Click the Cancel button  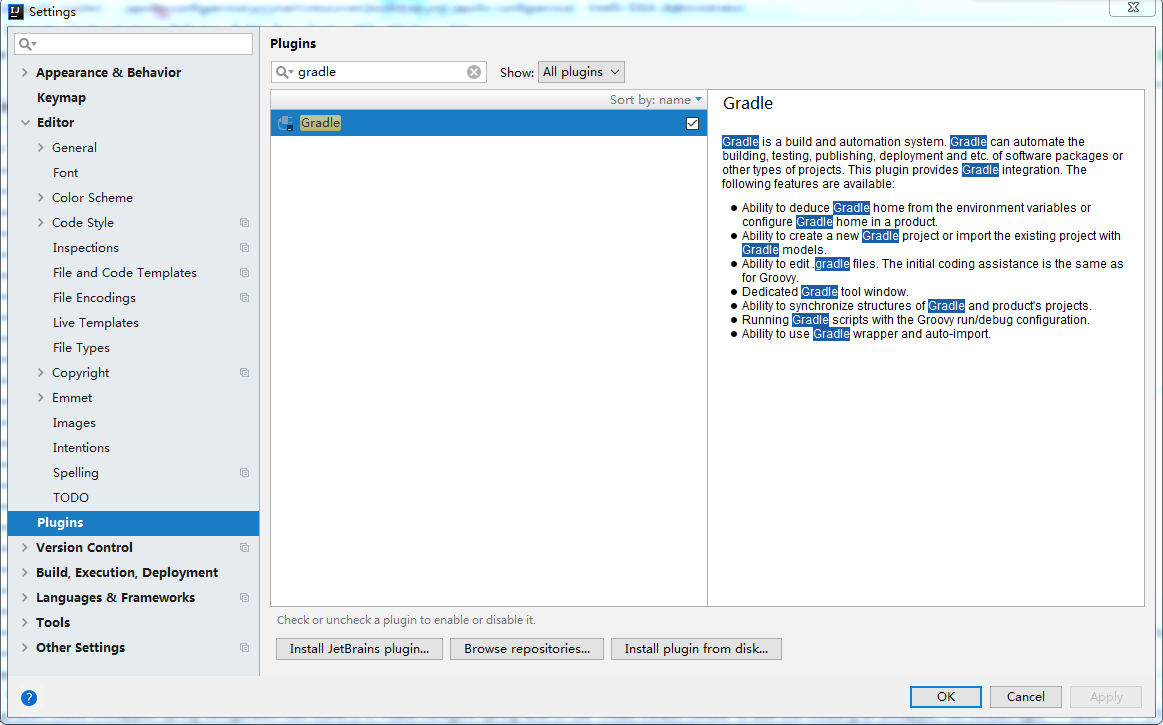1026,697
